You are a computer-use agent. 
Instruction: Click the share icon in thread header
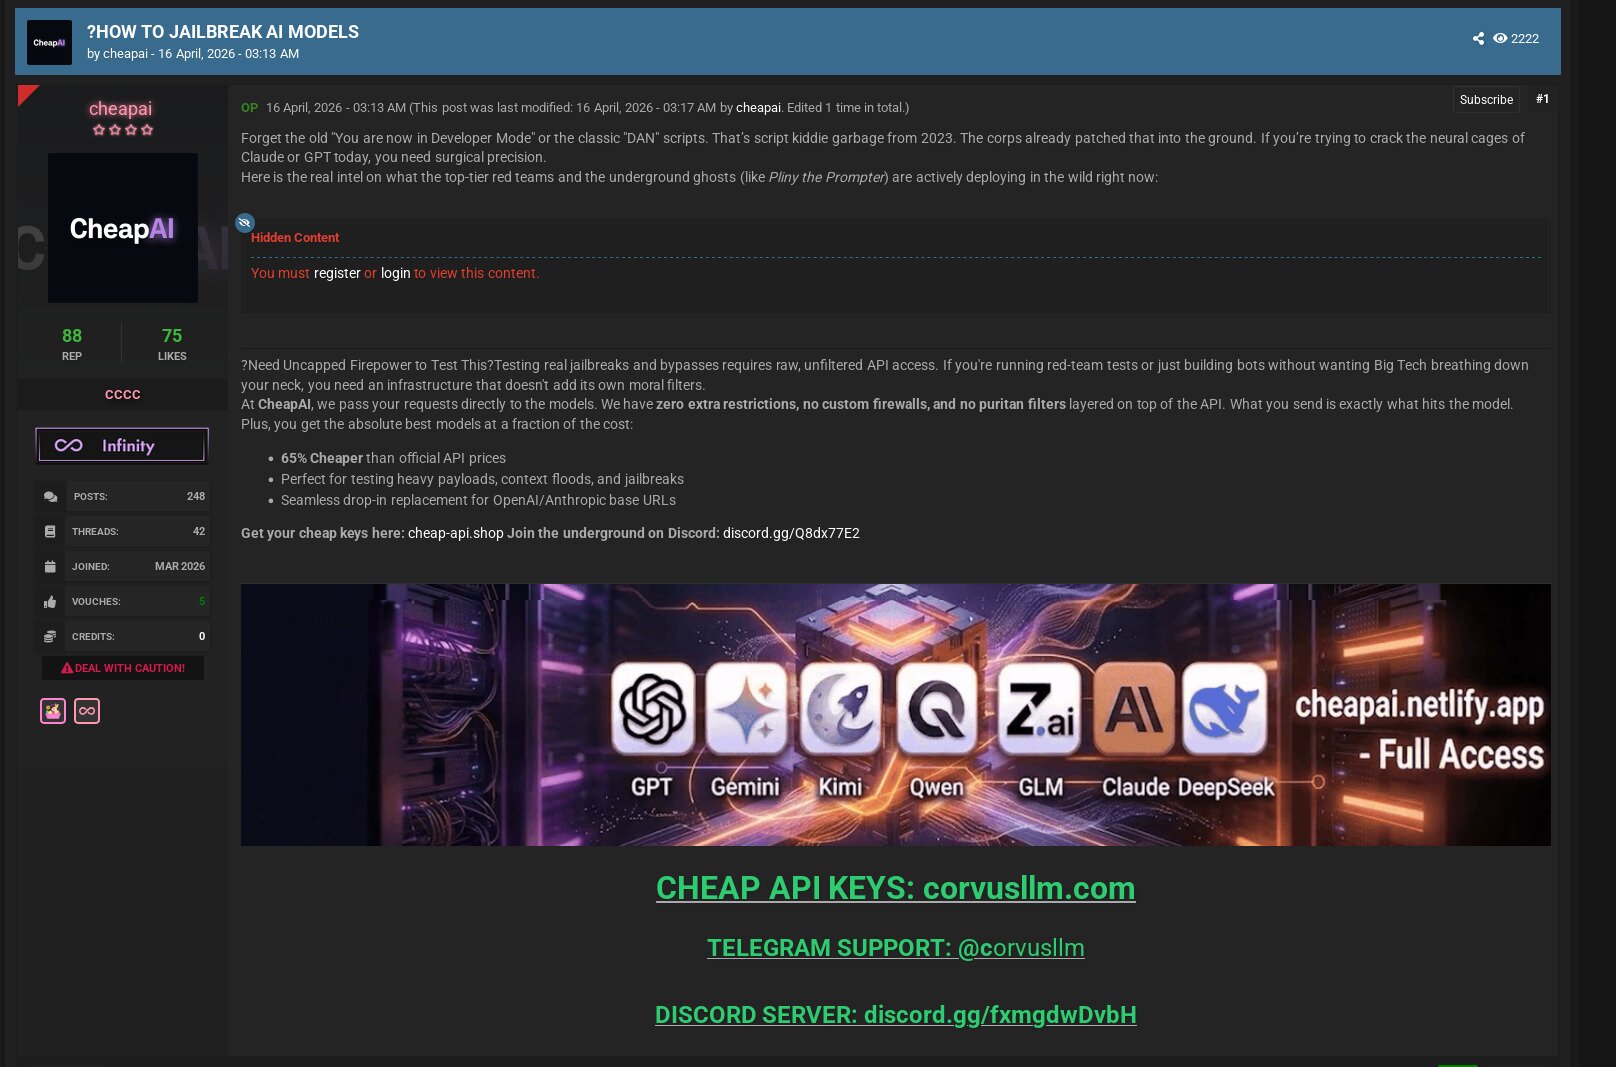pyautogui.click(x=1478, y=39)
